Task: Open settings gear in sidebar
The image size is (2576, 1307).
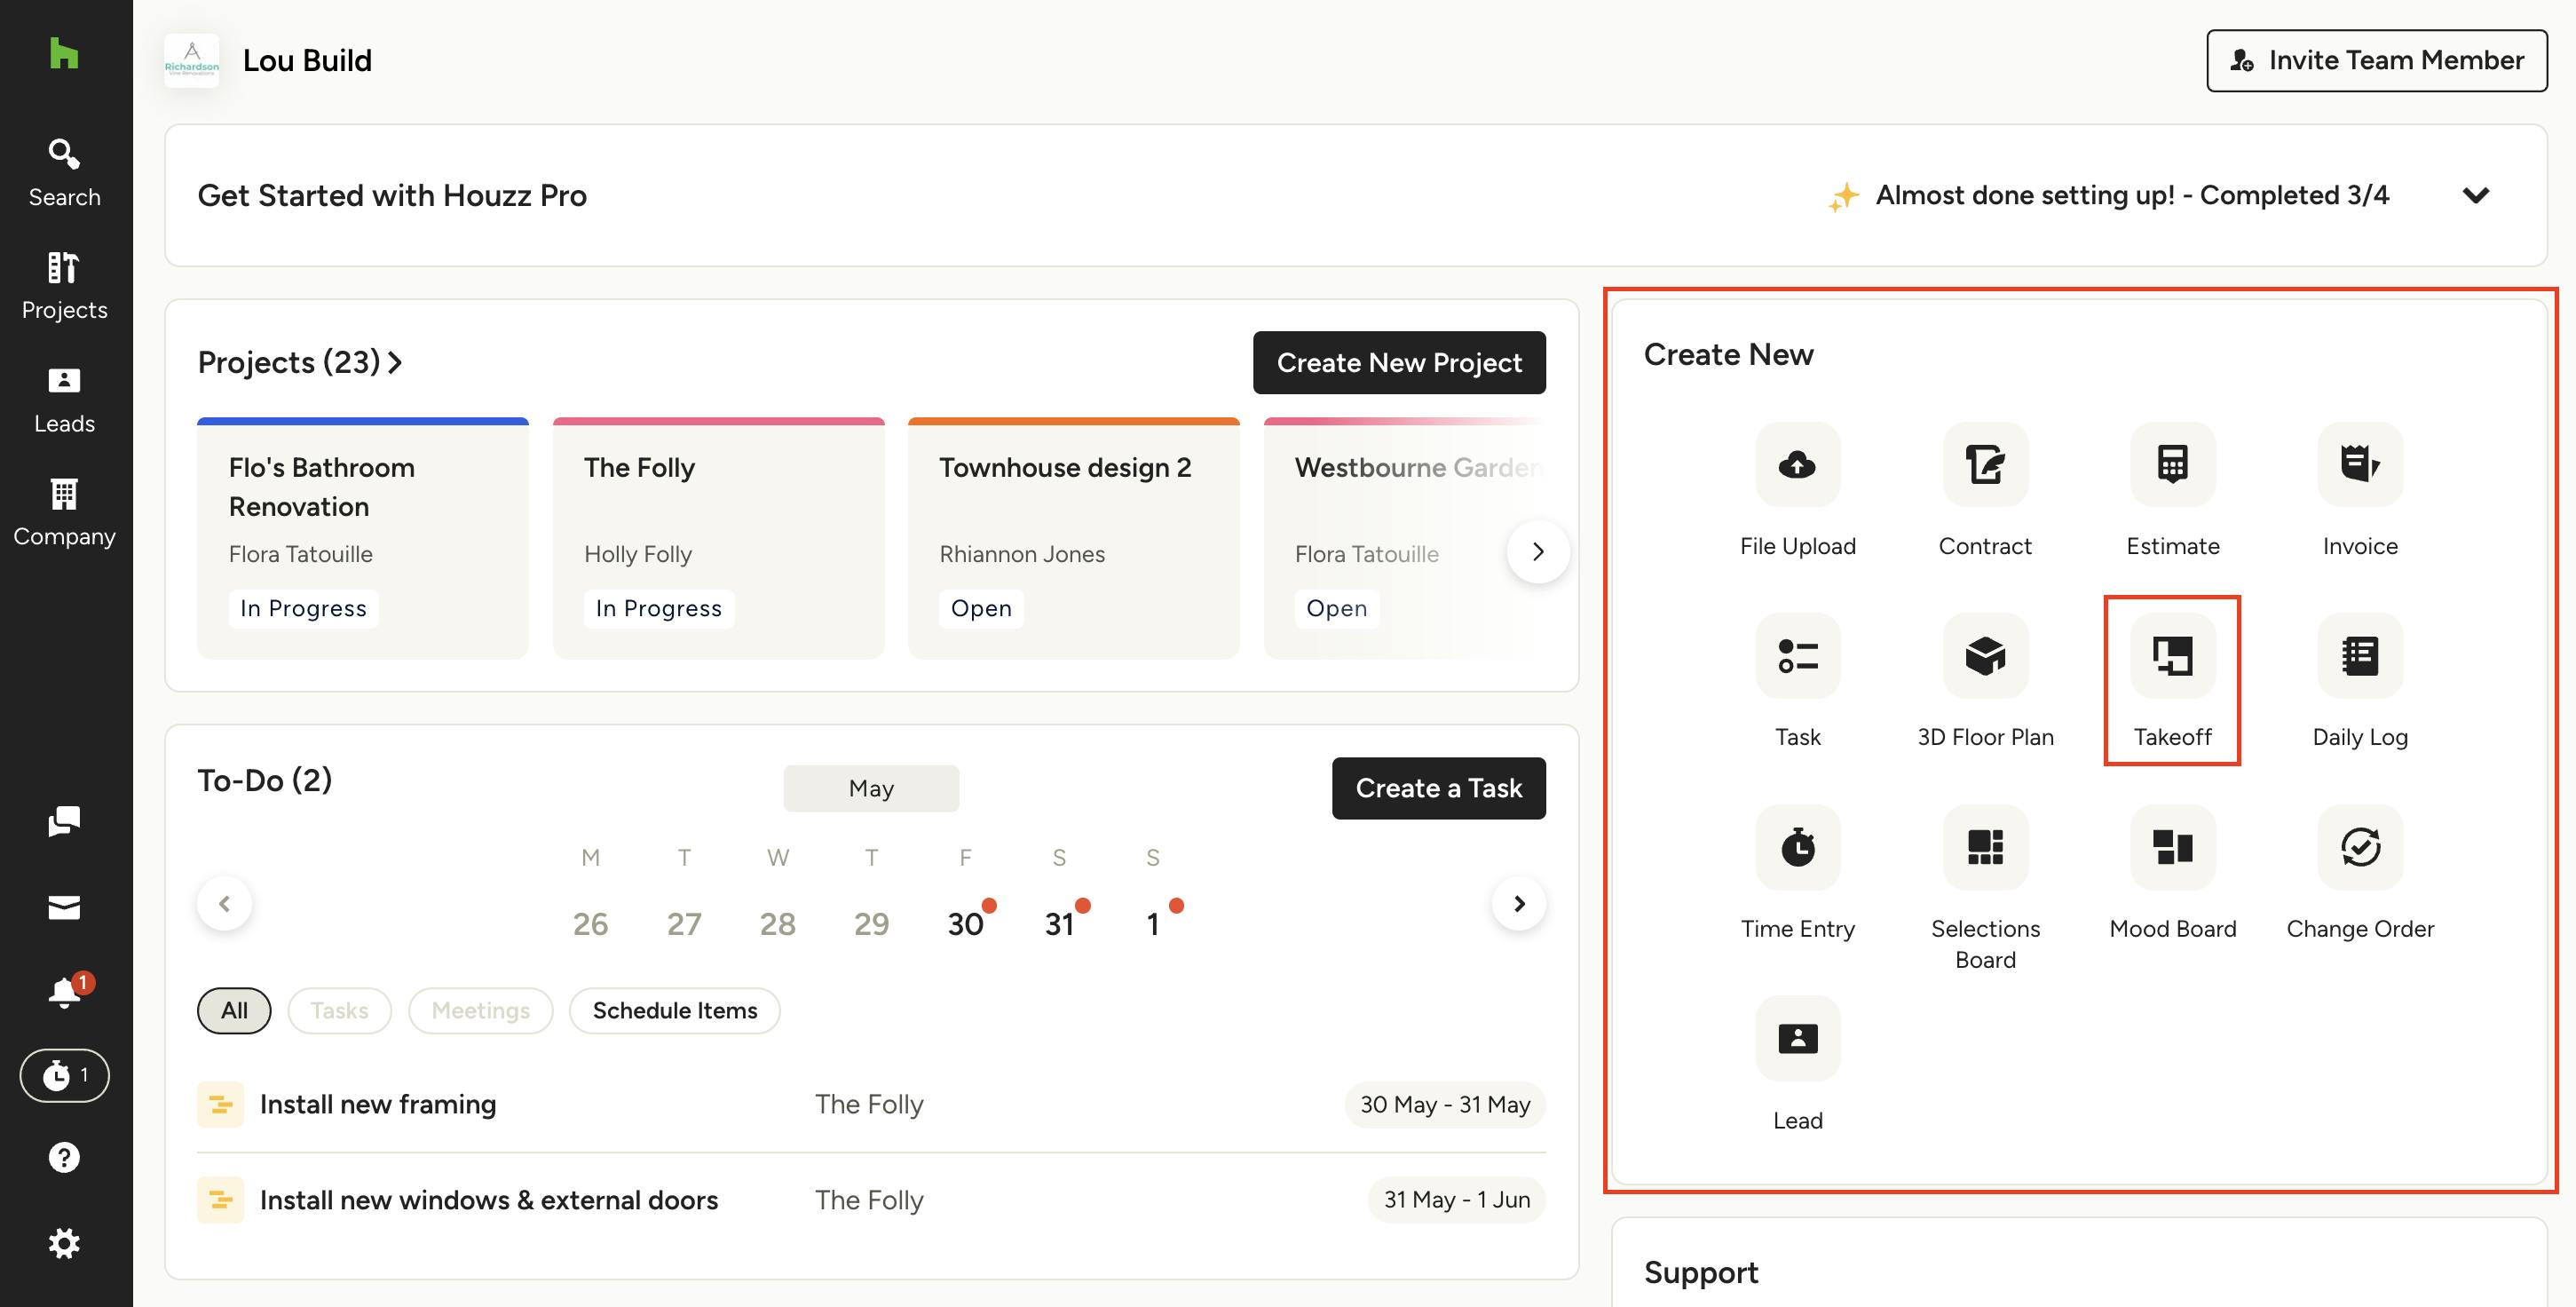Action: [x=64, y=1243]
